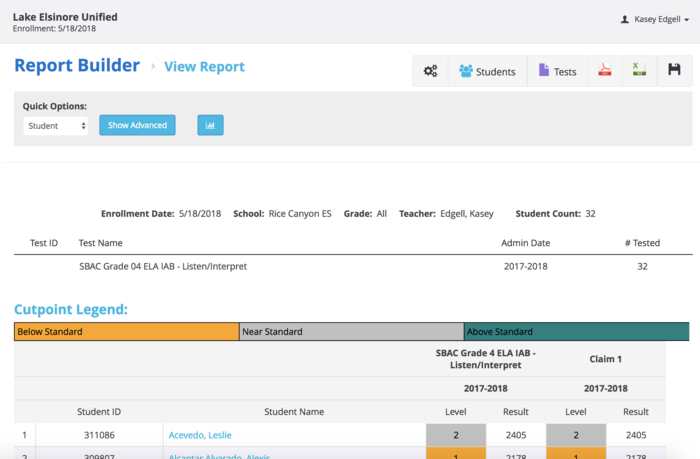Click the Above Standard teal legend swatch

576,332
